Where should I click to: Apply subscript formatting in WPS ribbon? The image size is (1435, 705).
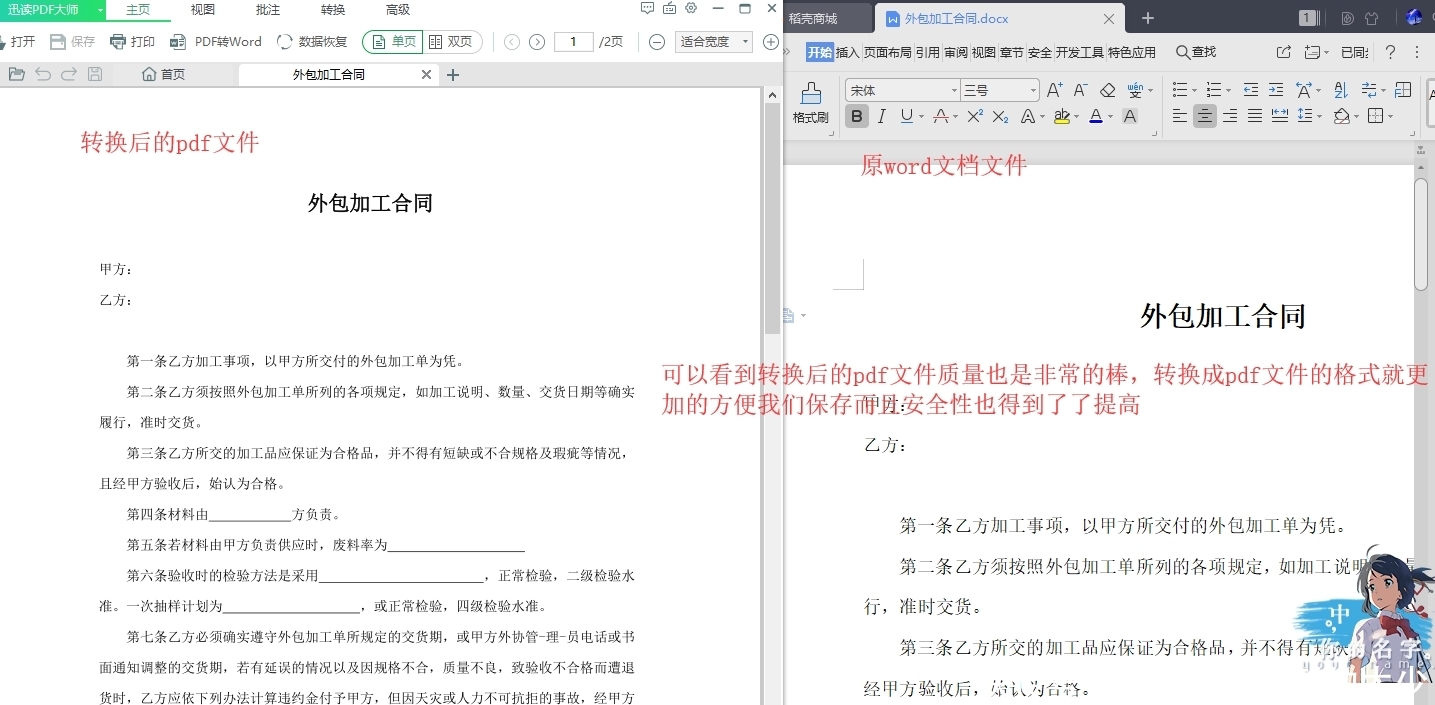999,117
